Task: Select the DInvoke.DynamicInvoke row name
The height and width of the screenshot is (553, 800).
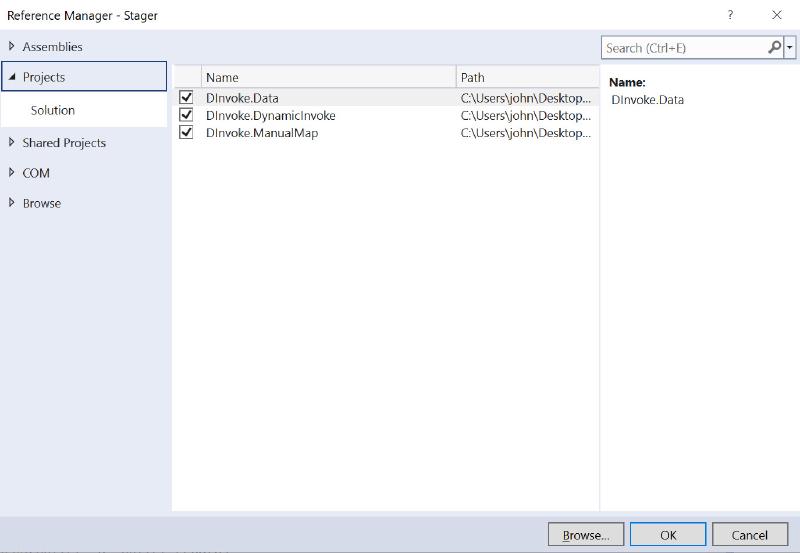Action: (271, 115)
